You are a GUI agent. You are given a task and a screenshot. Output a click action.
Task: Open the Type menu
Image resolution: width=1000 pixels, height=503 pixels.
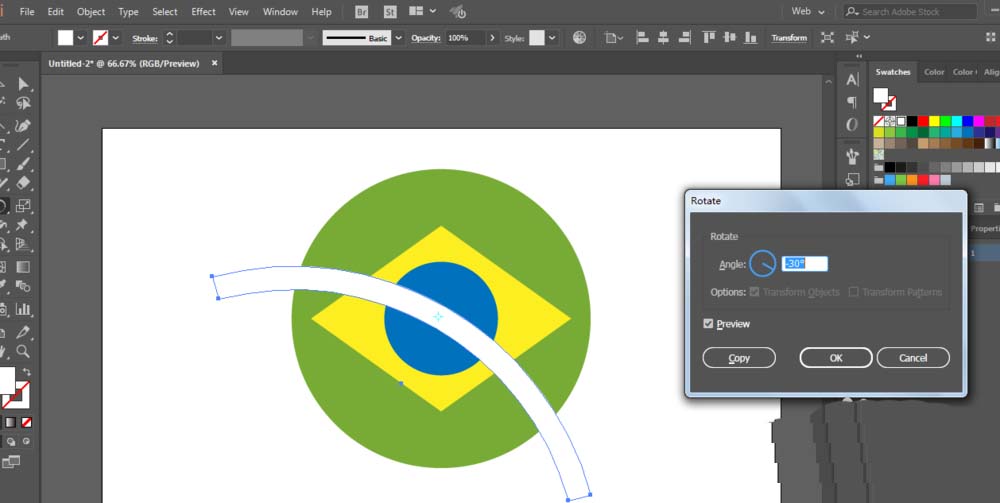coord(128,11)
